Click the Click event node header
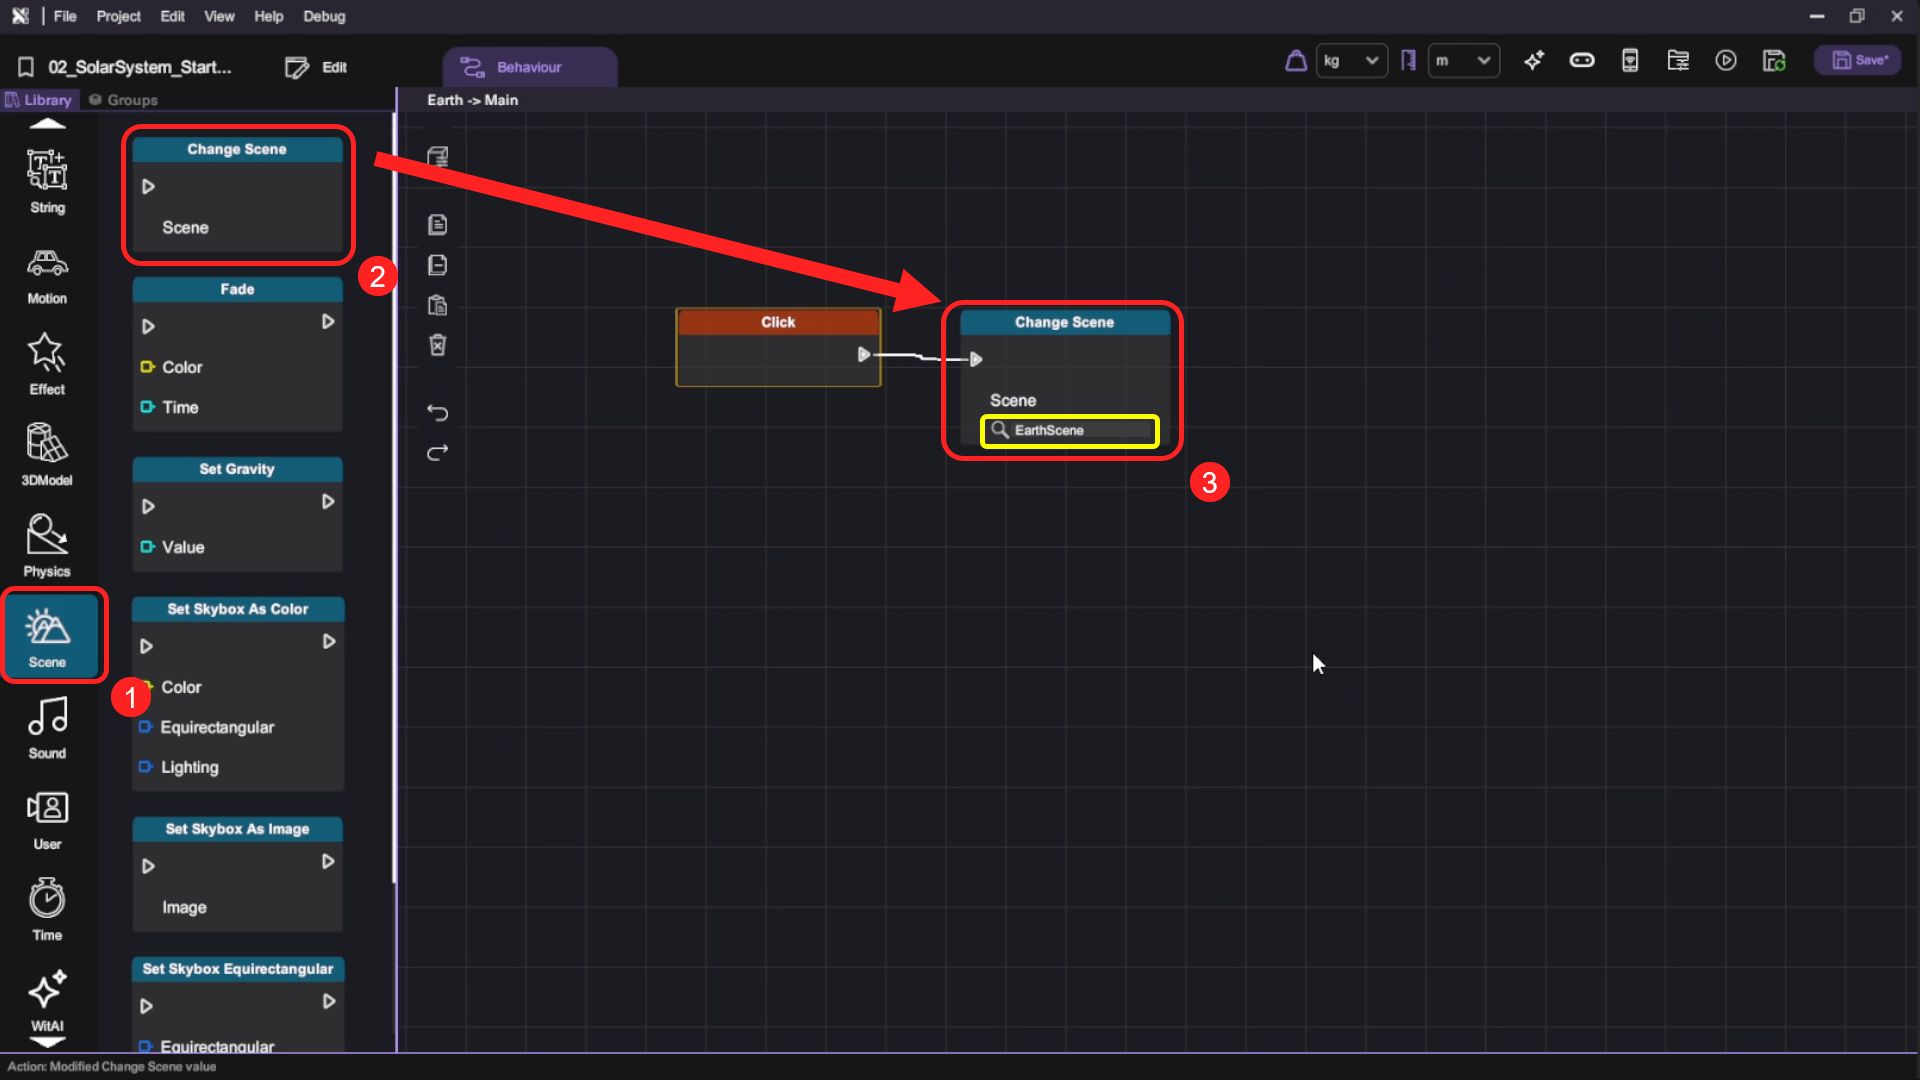 [777, 322]
